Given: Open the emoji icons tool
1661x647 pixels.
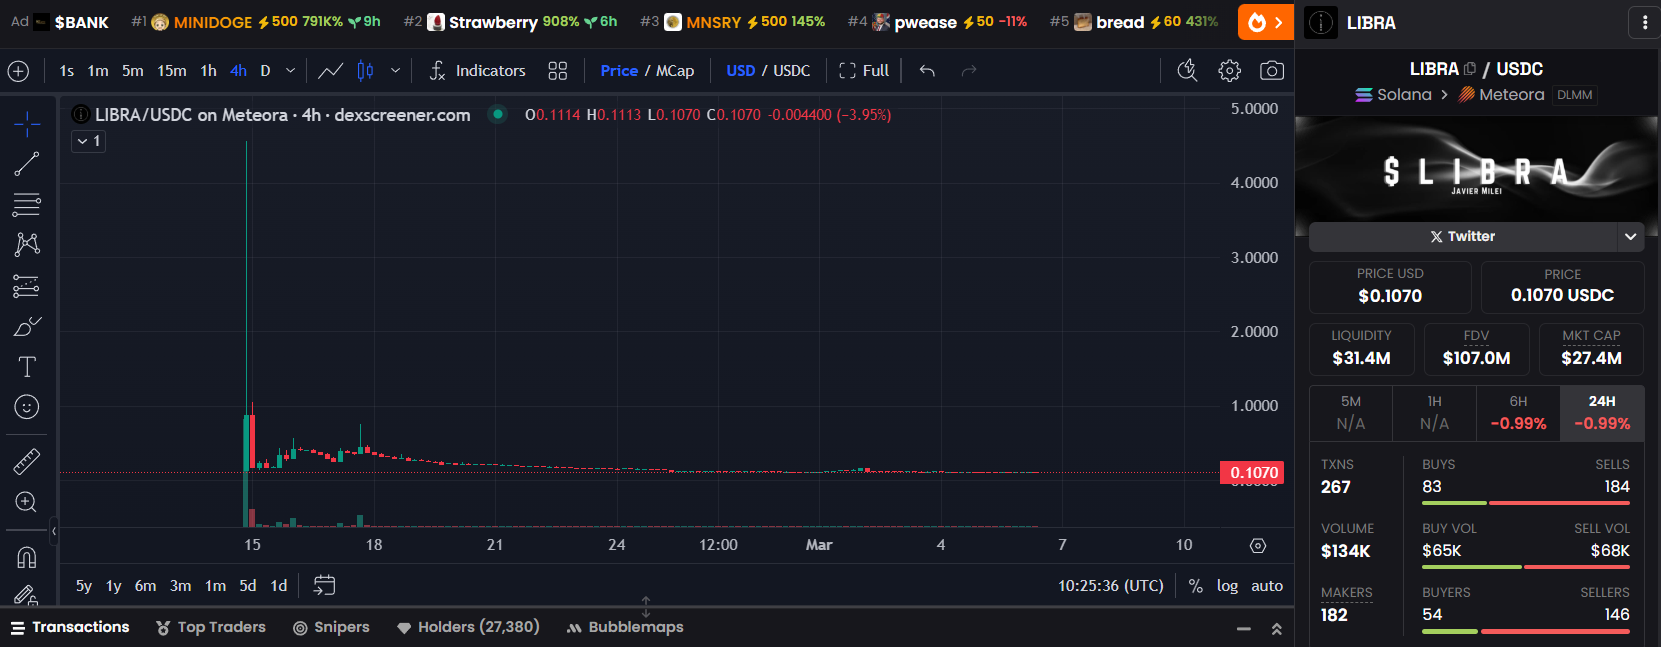Looking at the screenshot, I should [x=27, y=407].
